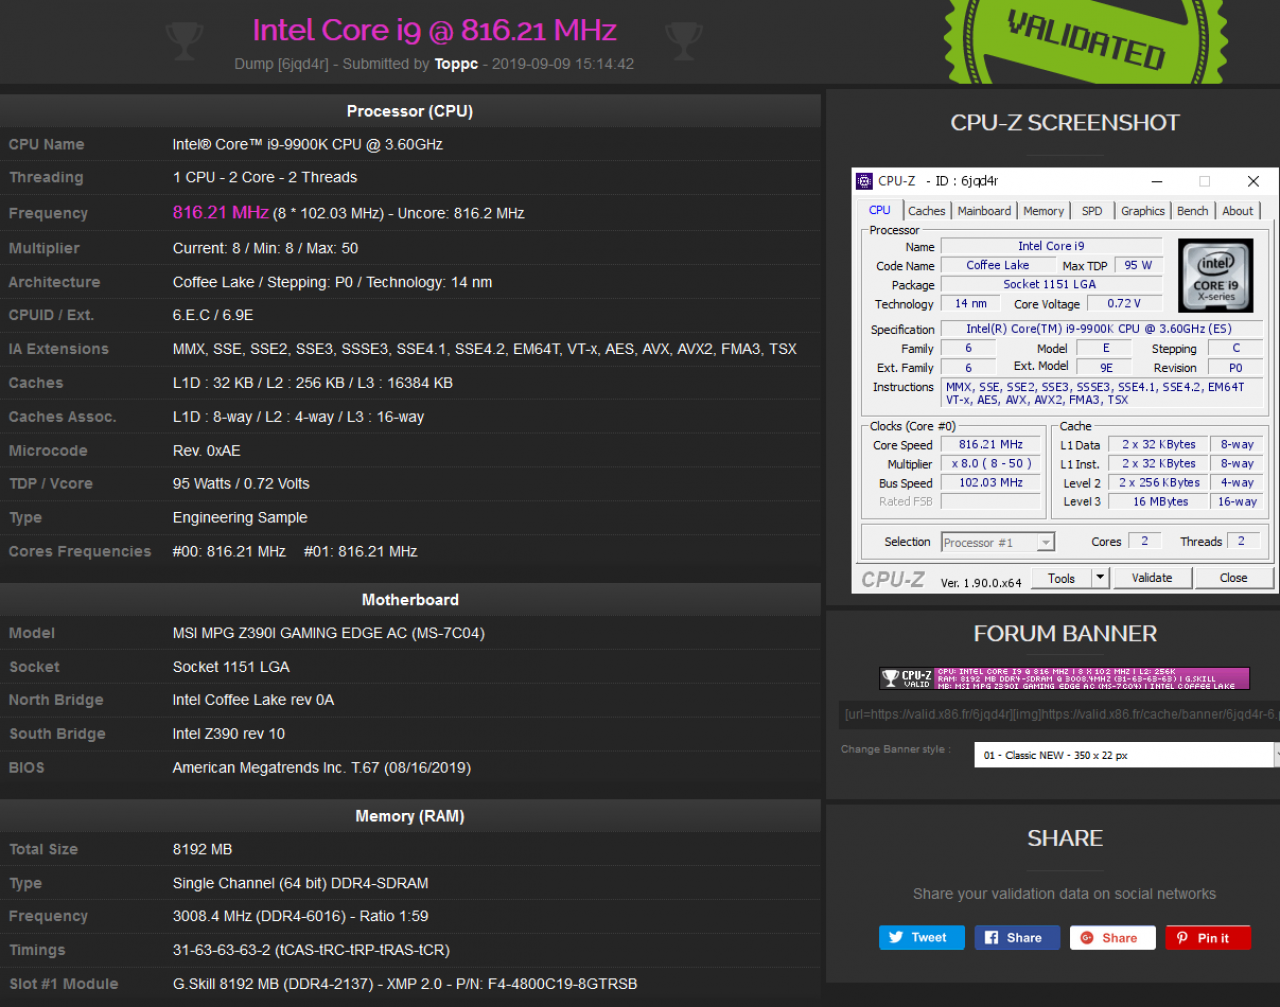
Task: Click the Close button in CPU-Z
Action: pyautogui.click(x=1234, y=578)
